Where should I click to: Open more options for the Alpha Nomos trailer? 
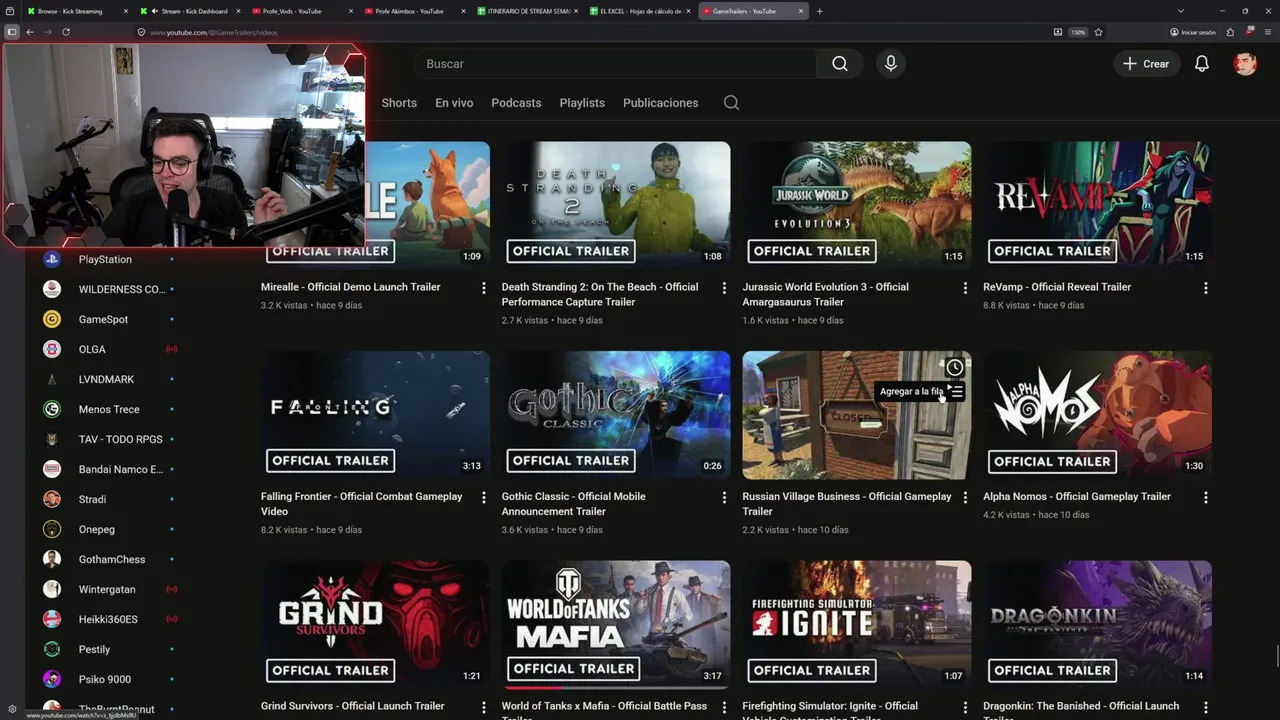1206,497
